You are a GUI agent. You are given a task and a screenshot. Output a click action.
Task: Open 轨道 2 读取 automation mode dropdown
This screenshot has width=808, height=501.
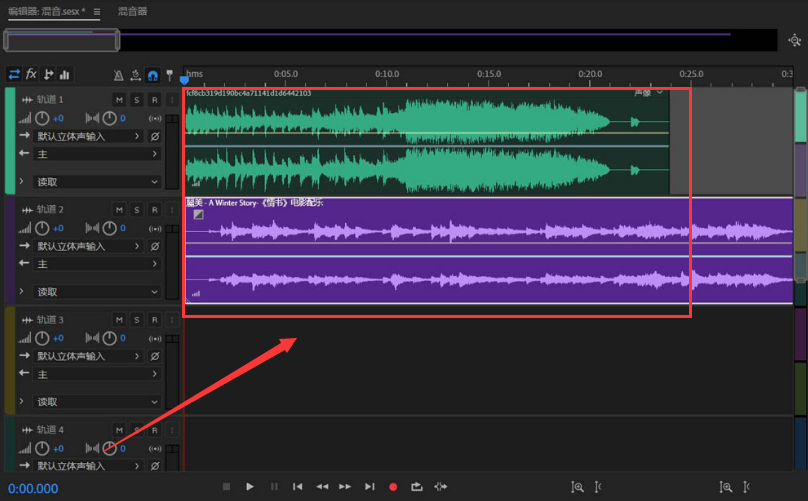tap(97, 292)
